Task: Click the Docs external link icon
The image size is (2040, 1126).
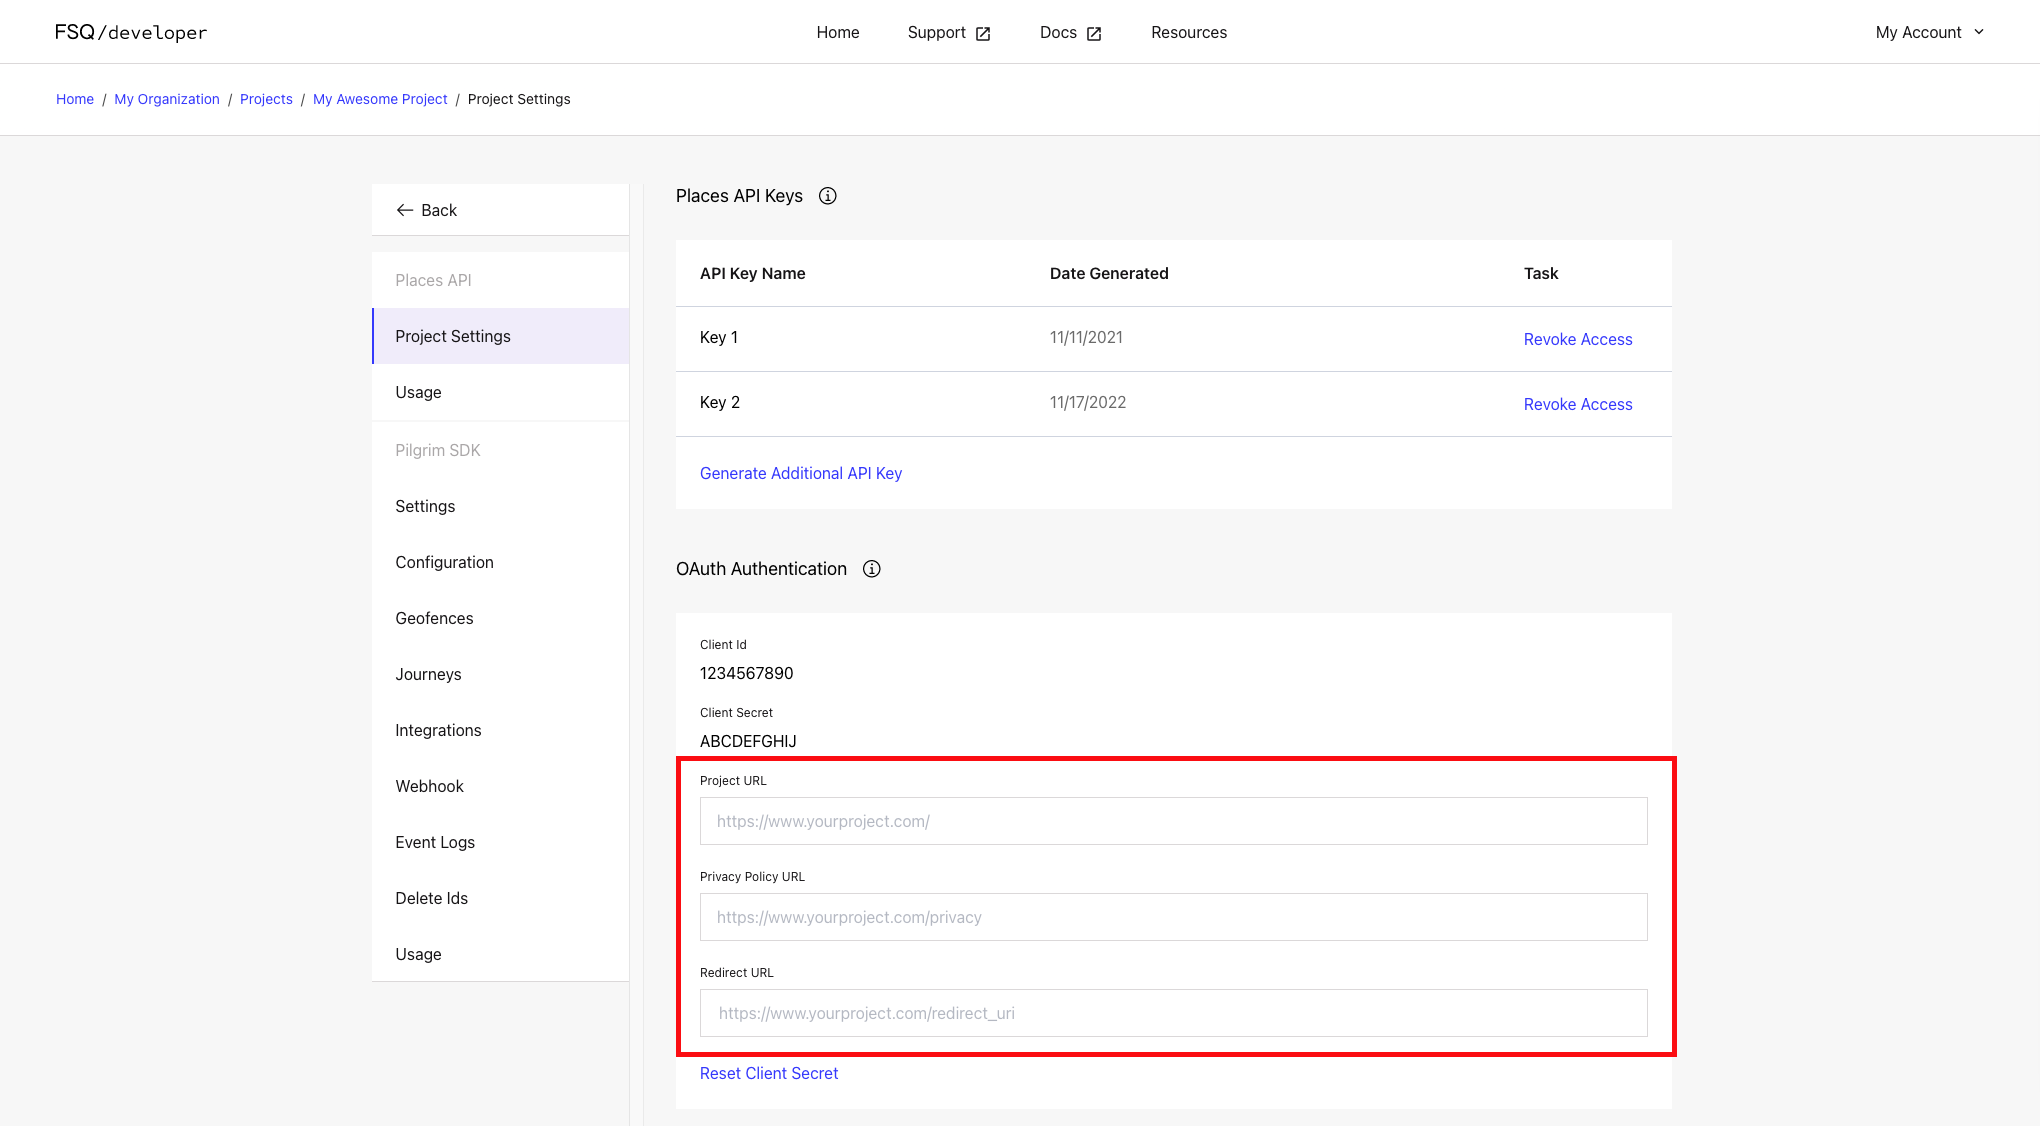Action: pyautogui.click(x=1094, y=33)
